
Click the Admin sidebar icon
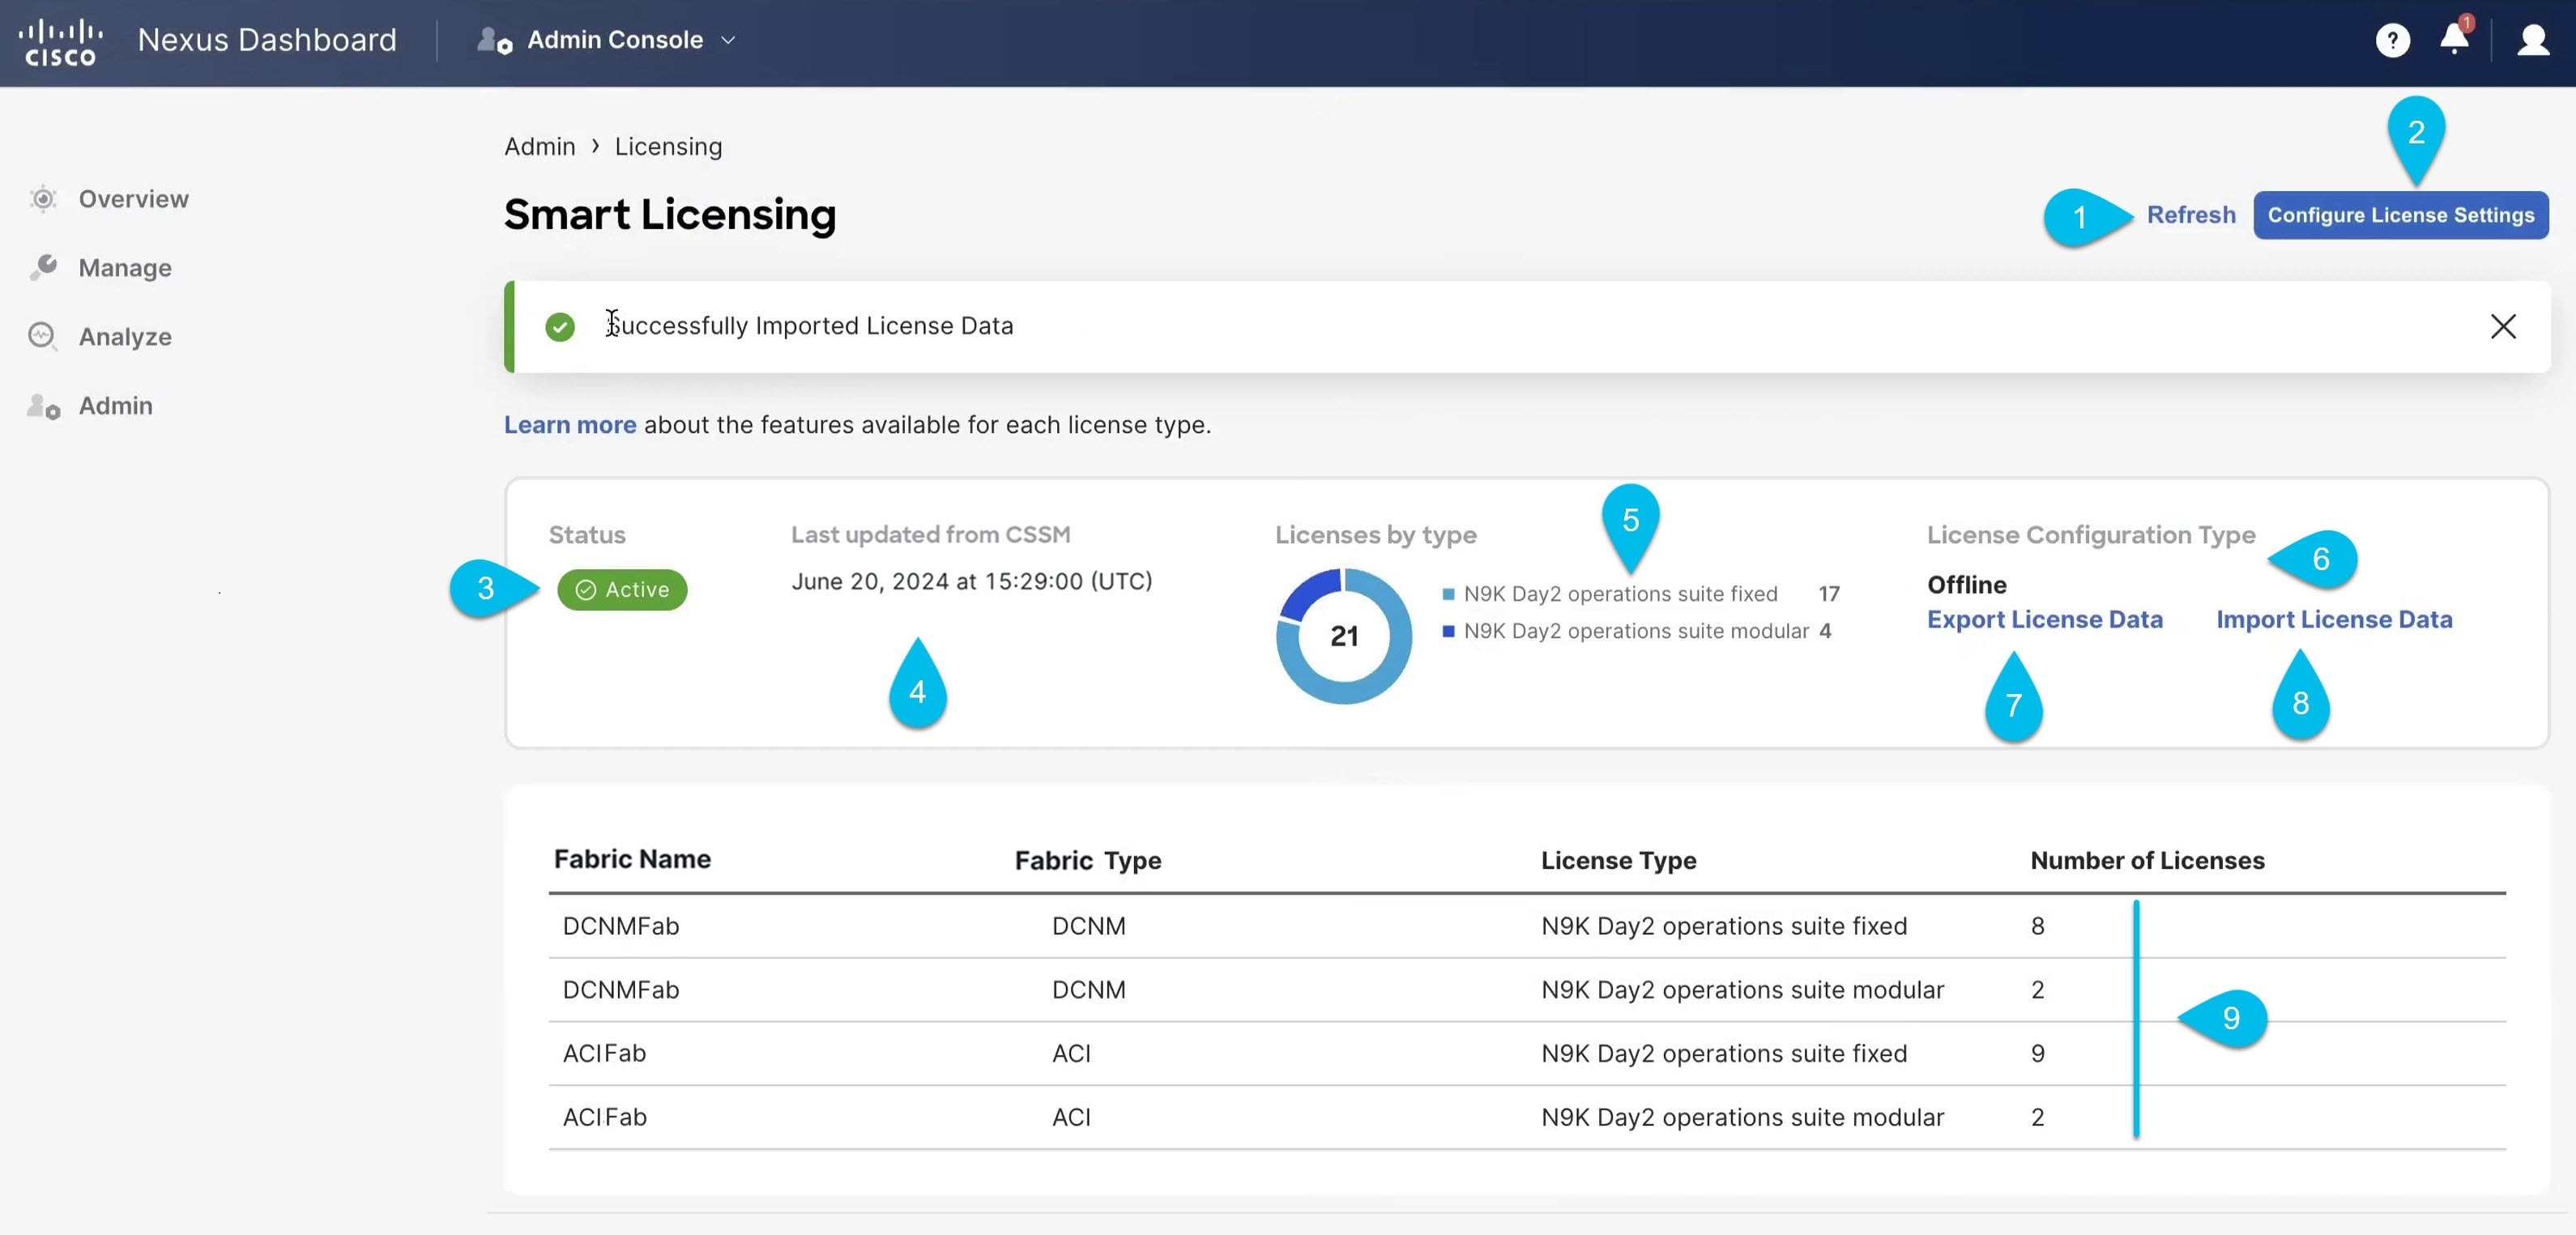click(43, 406)
